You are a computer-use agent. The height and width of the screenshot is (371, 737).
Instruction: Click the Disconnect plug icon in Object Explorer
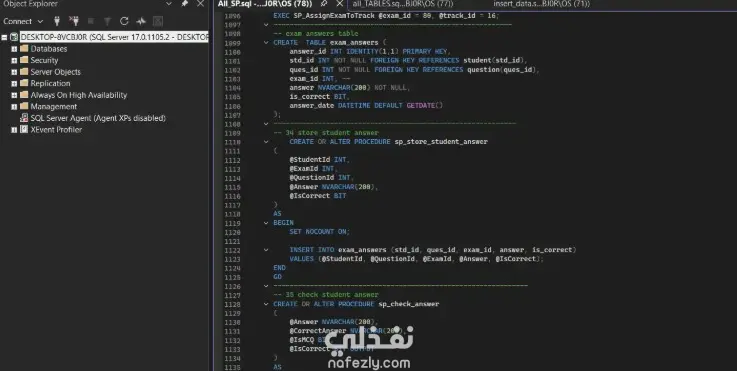pyautogui.click(x=74, y=21)
